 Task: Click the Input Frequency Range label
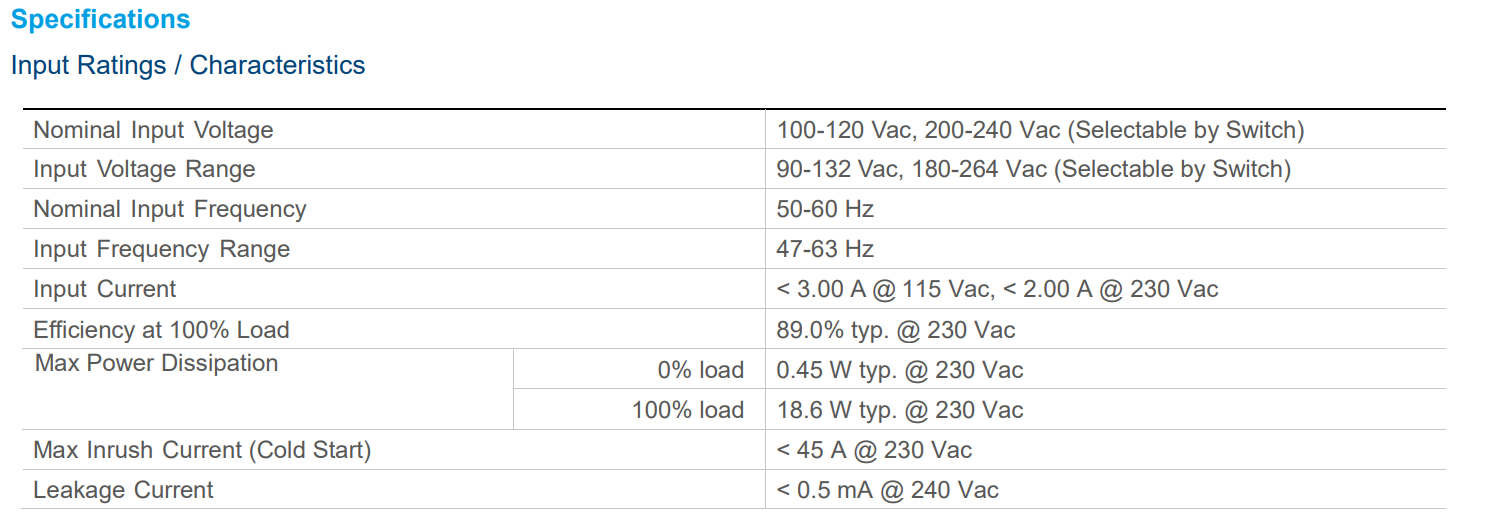coord(161,250)
